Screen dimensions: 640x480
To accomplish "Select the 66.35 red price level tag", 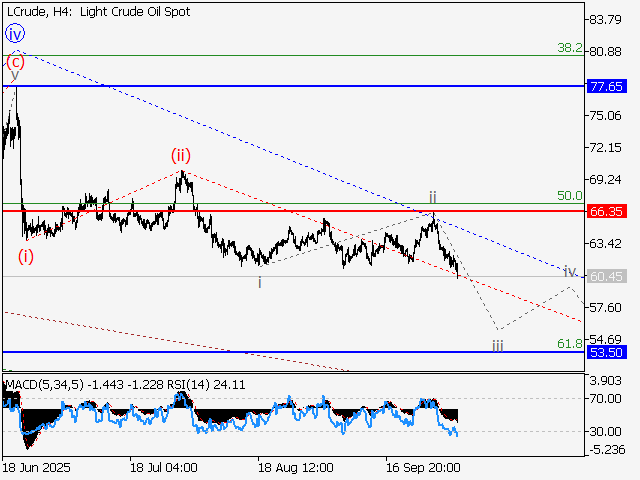I will point(607,212).
